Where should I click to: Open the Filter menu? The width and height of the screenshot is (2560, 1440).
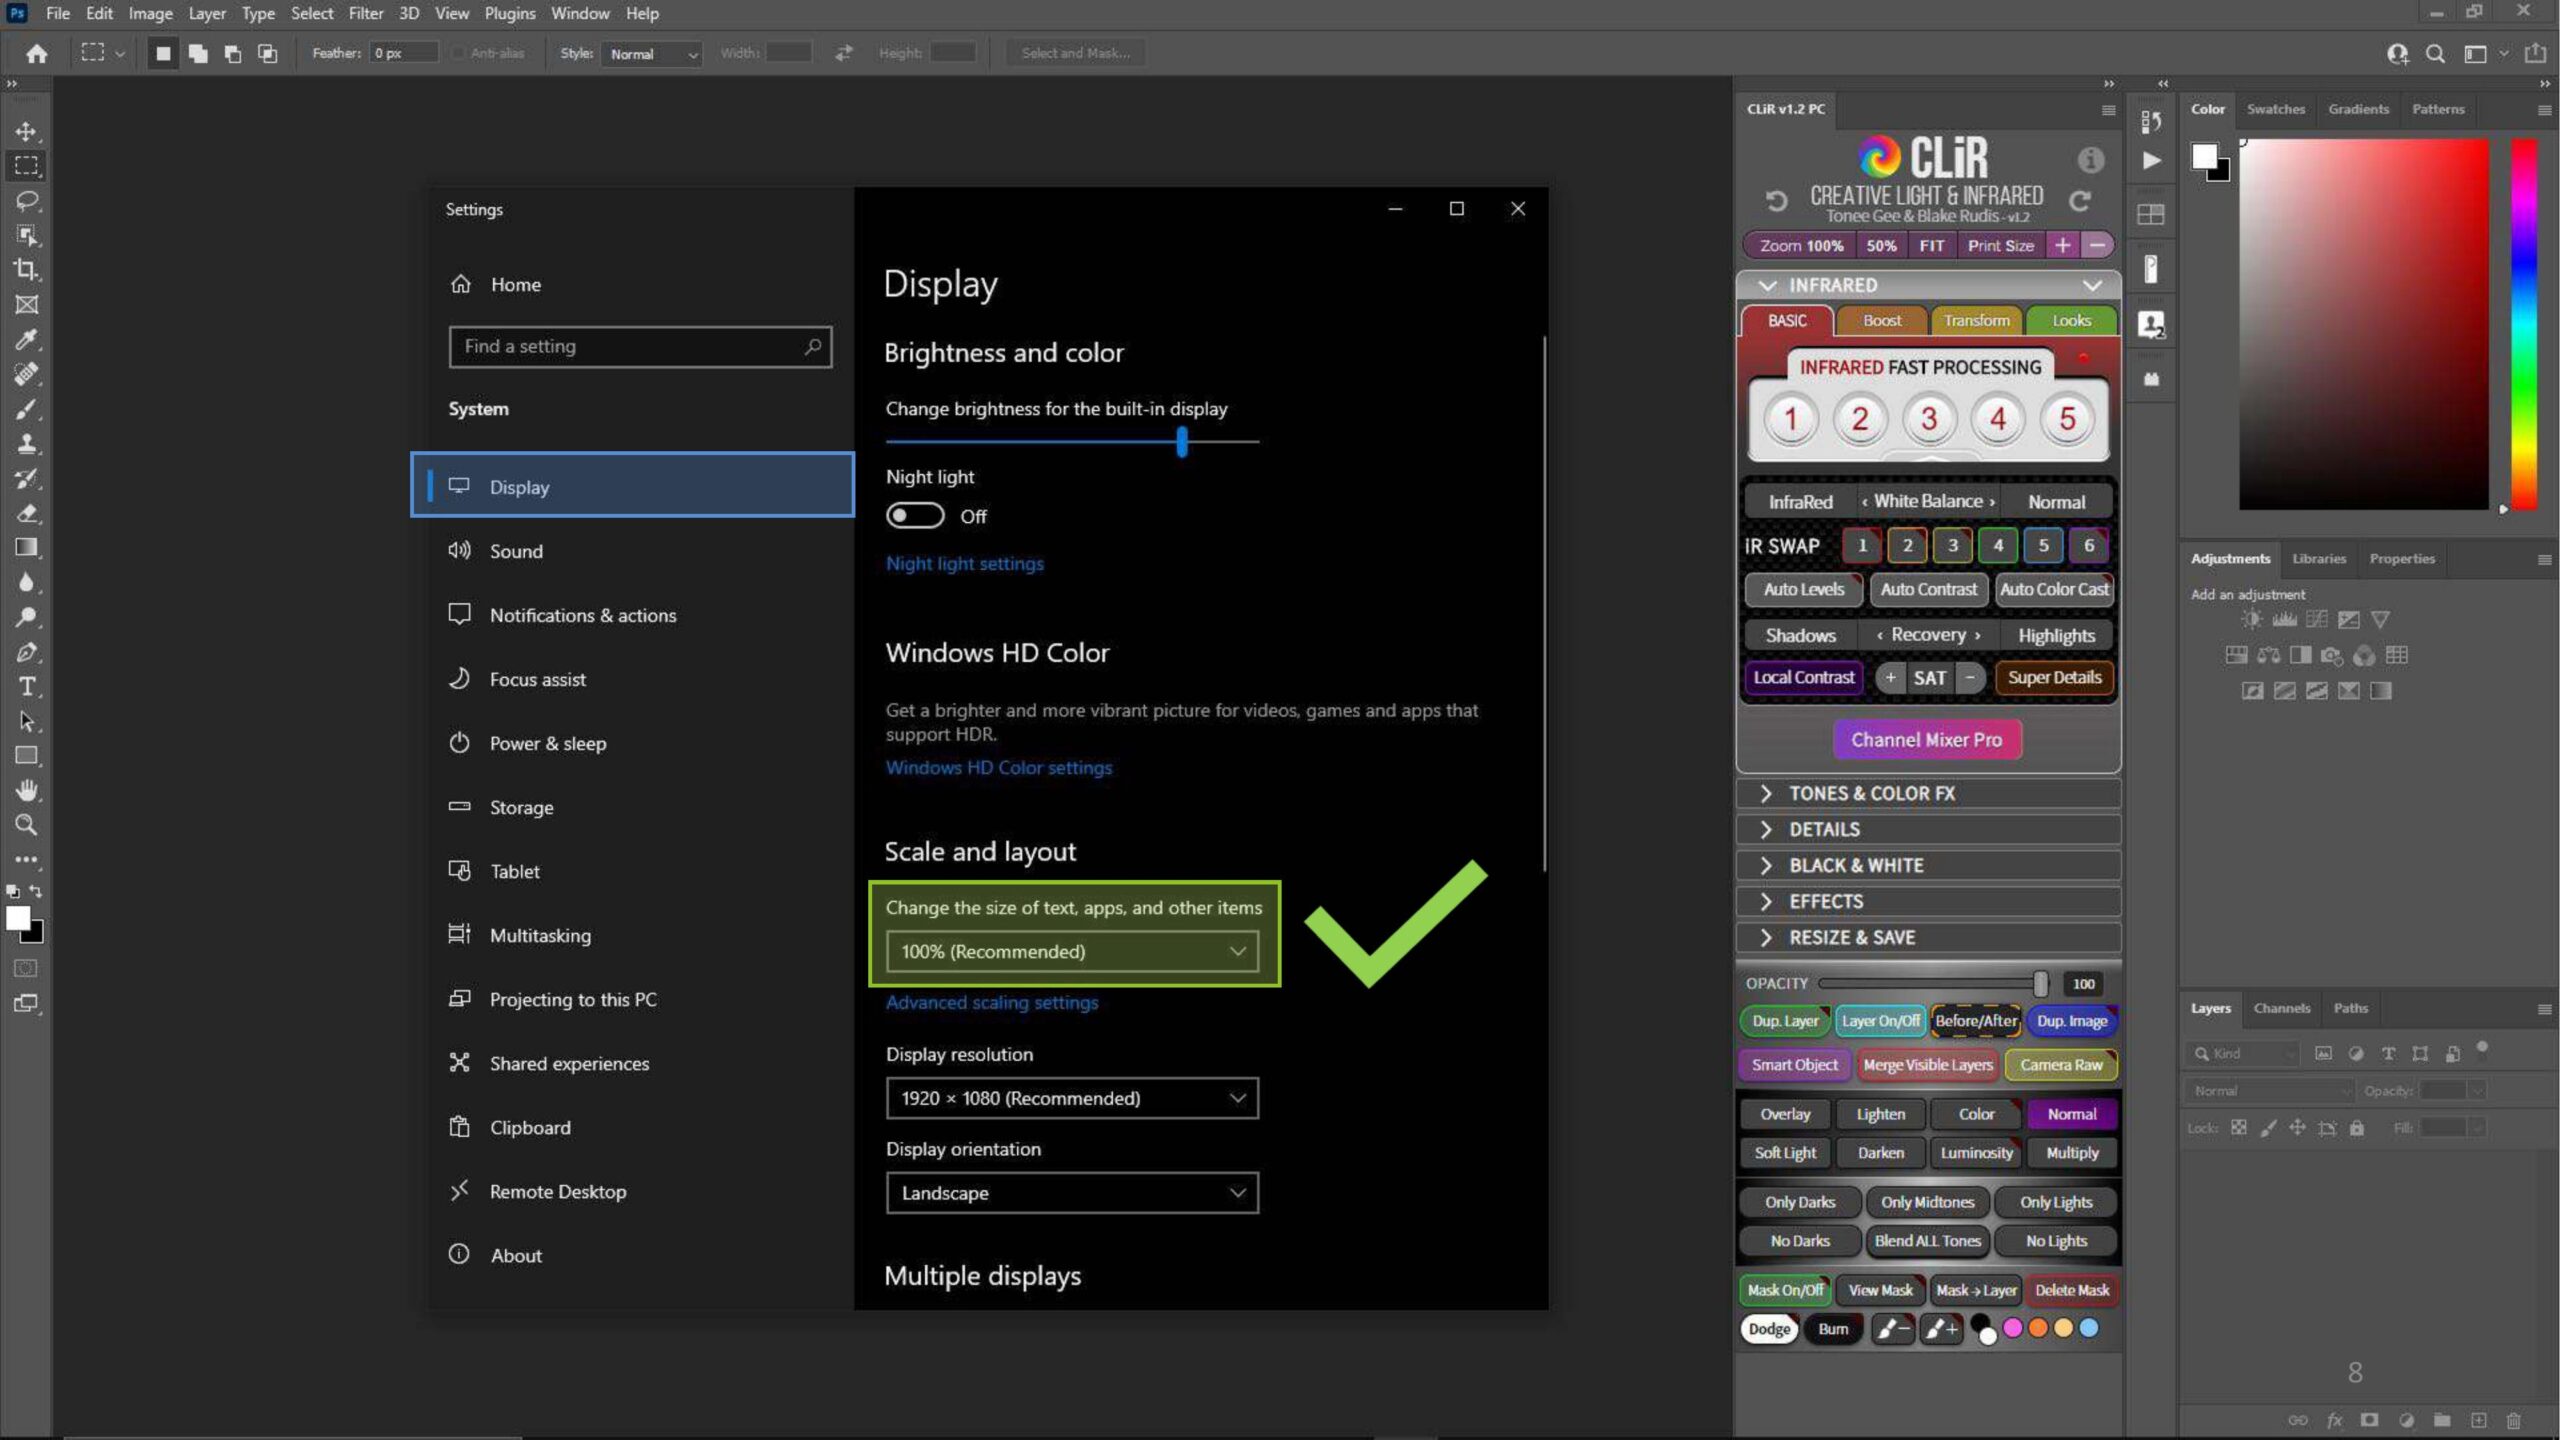[x=366, y=13]
